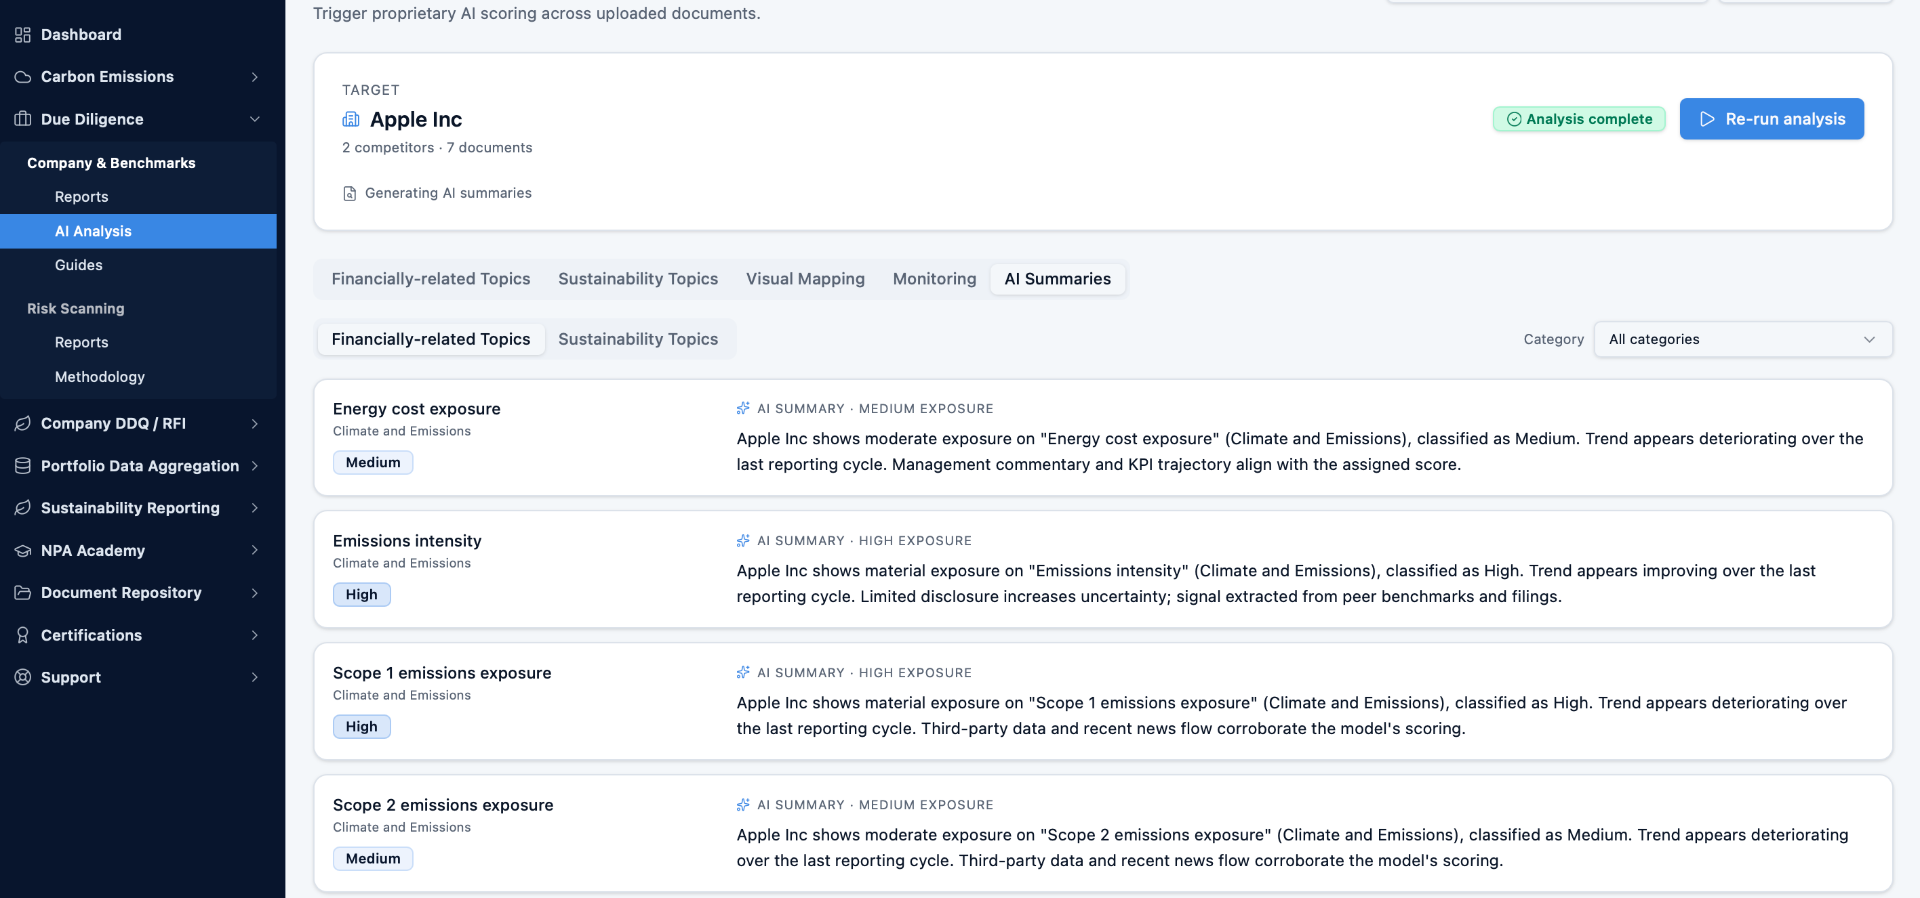Expand the Portfolio Data Aggregation chevron
The height and width of the screenshot is (898, 1920).
pos(255,466)
